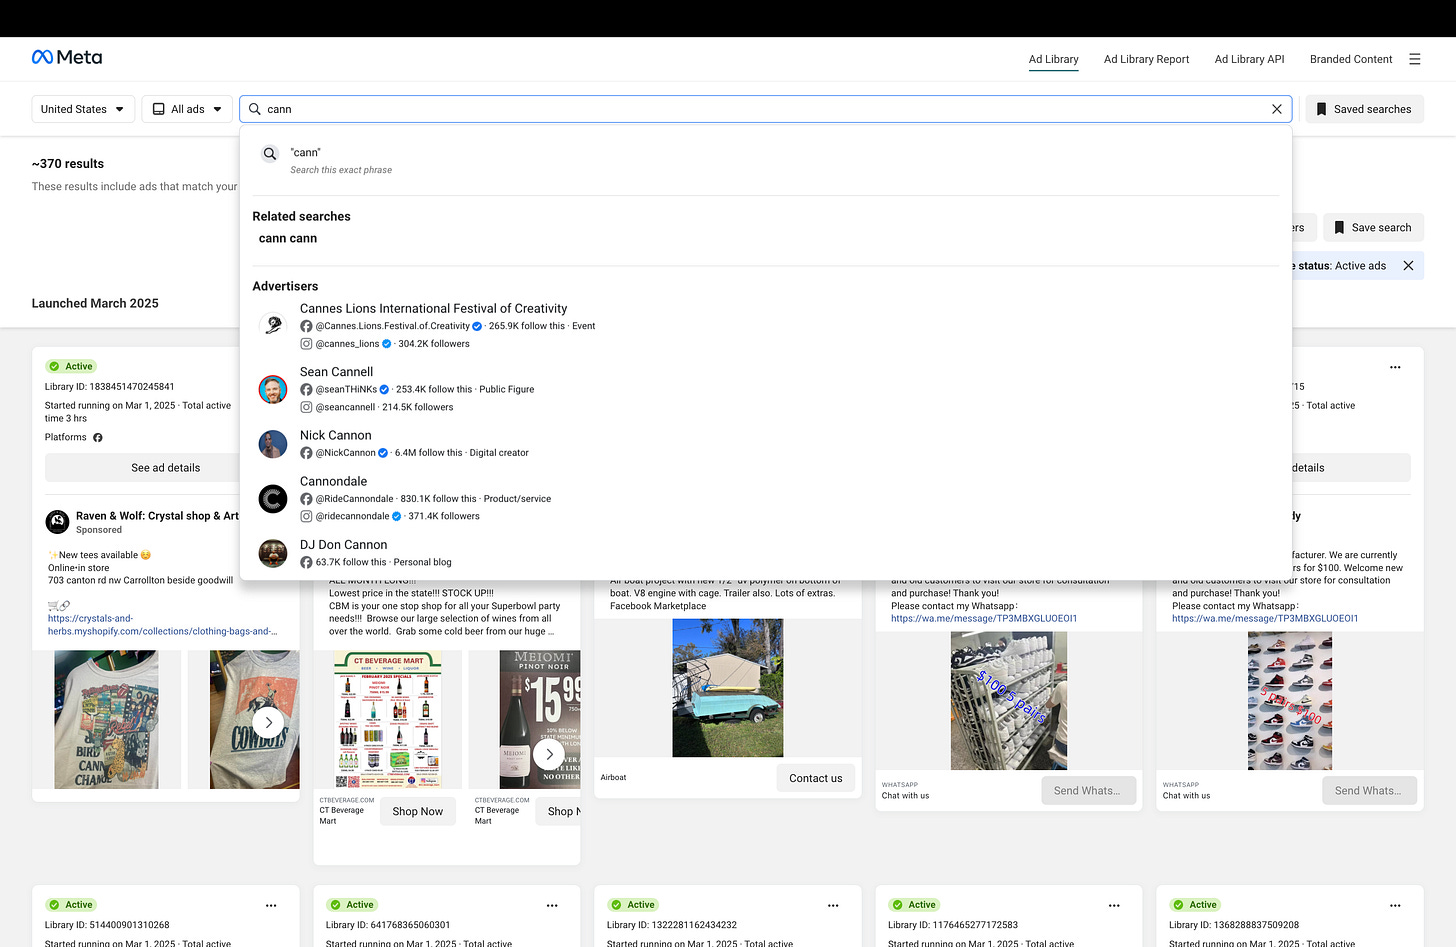Screen dimensions: 1456x947
Task: Click Instagram icon next to @cannes_lions
Action: pos(306,344)
